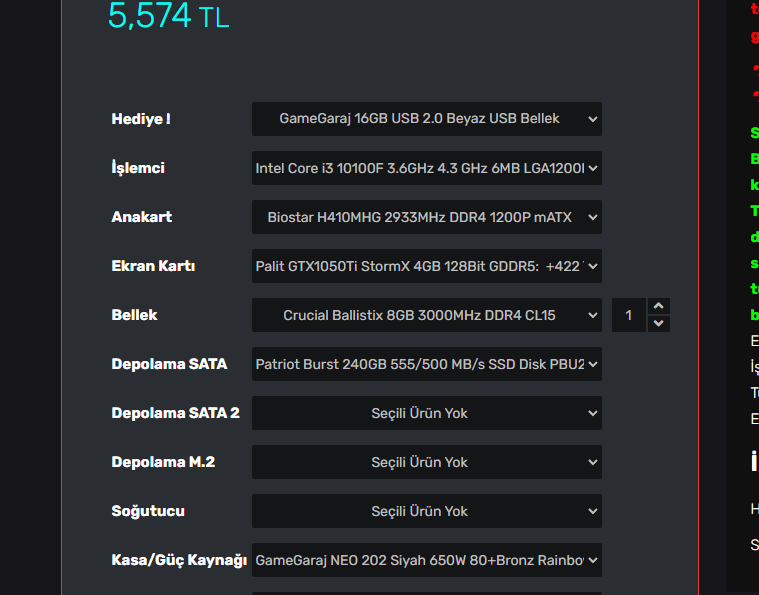Open the Kasa/Güç Kaynağı dropdown
The image size is (759, 595).
[x=420, y=560]
